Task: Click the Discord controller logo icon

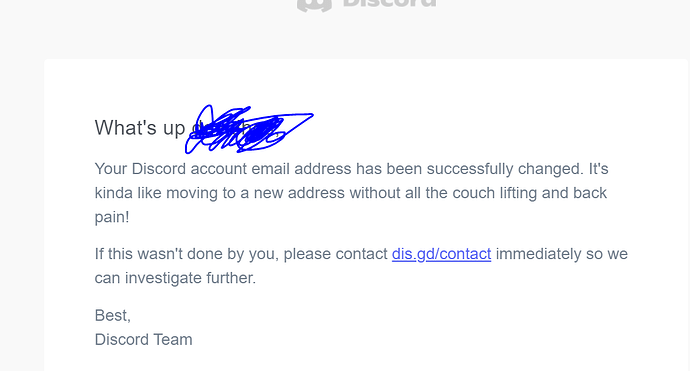Action: click(x=314, y=5)
